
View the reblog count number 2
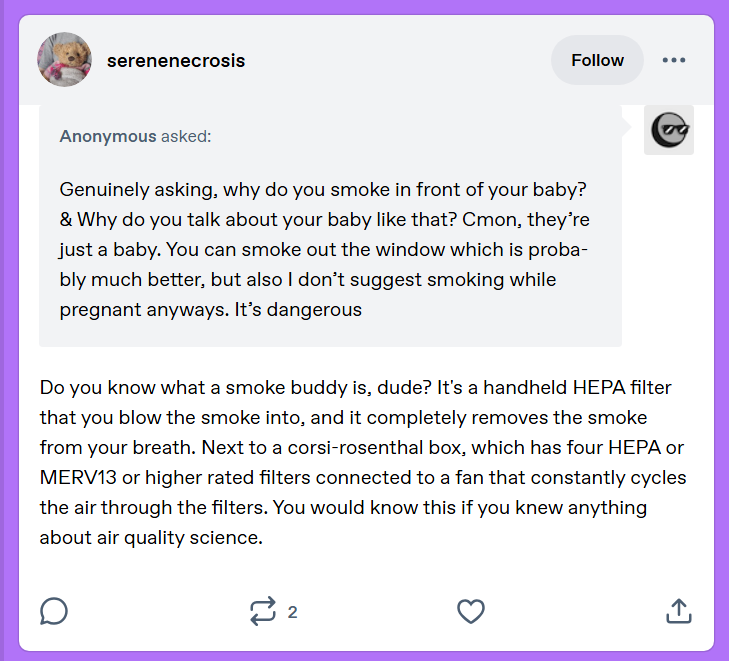292,612
